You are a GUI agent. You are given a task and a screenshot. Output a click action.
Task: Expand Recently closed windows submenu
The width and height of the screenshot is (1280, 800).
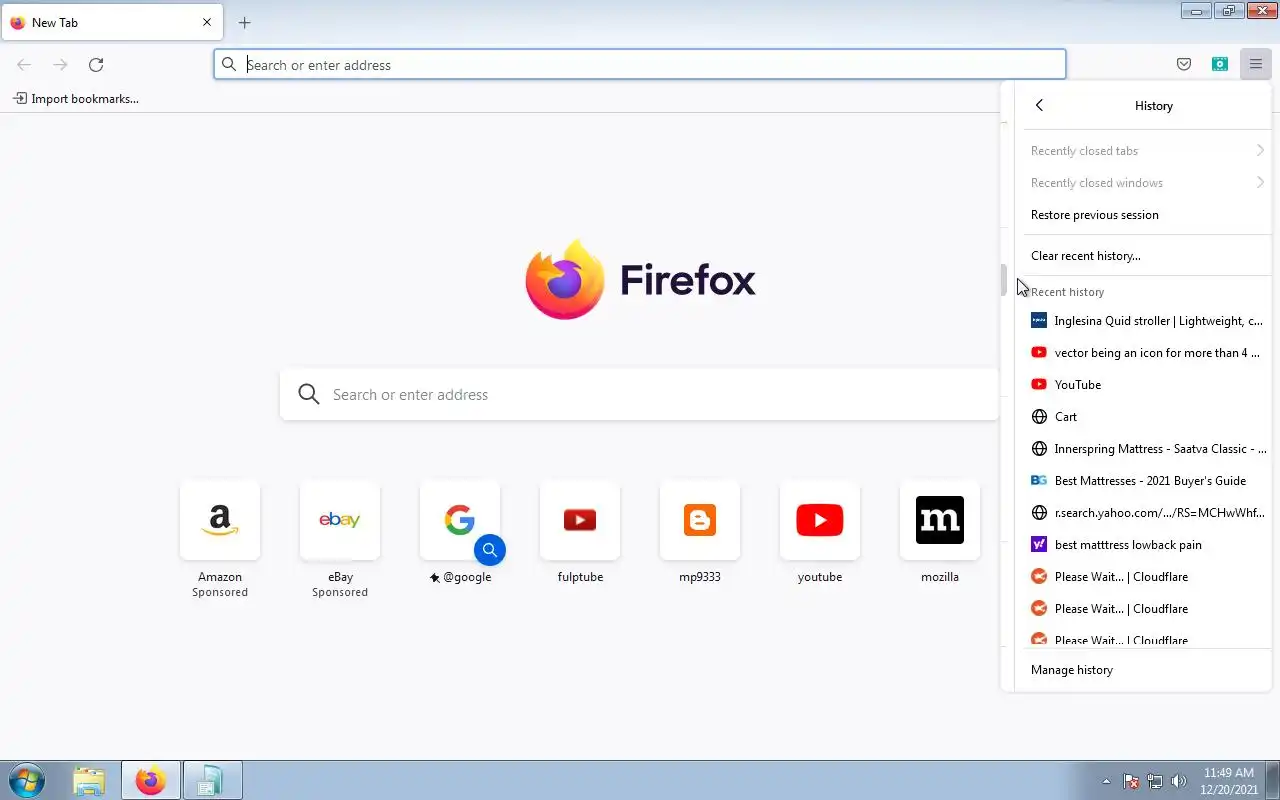[x=1146, y=183]
